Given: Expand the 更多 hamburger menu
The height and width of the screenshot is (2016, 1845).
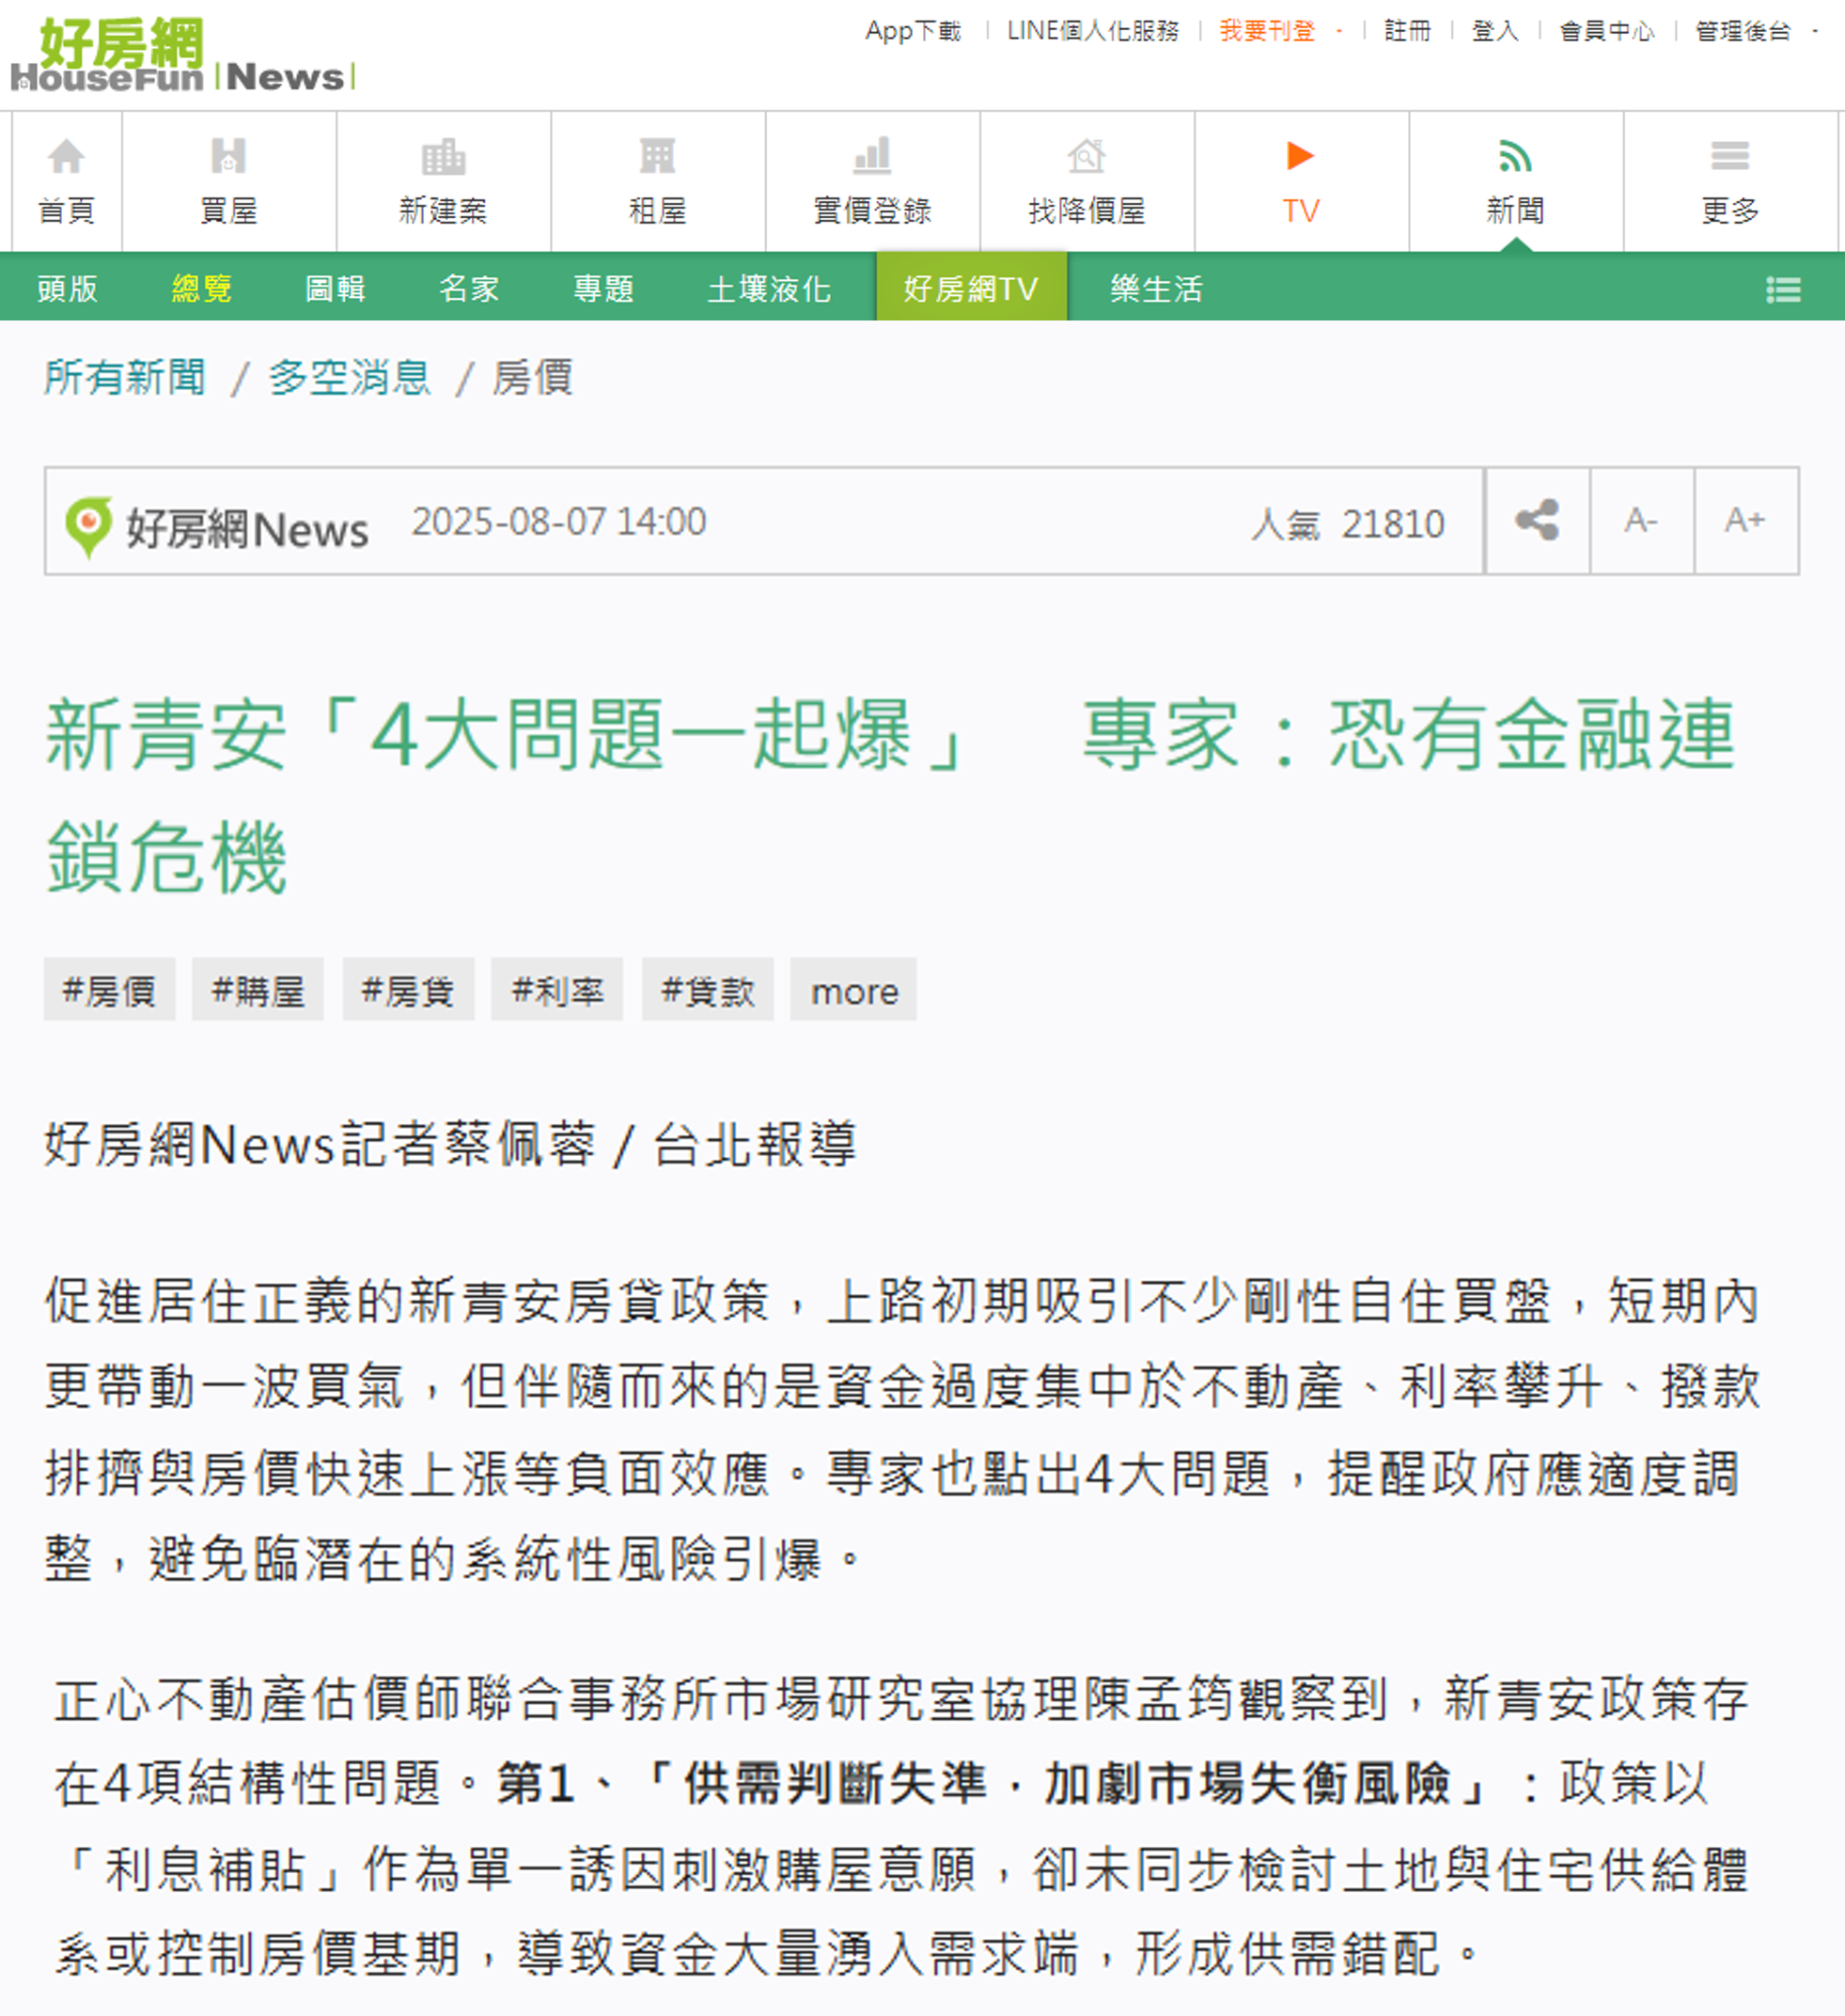Looking at the screenshot, I should coord(1730,156).
